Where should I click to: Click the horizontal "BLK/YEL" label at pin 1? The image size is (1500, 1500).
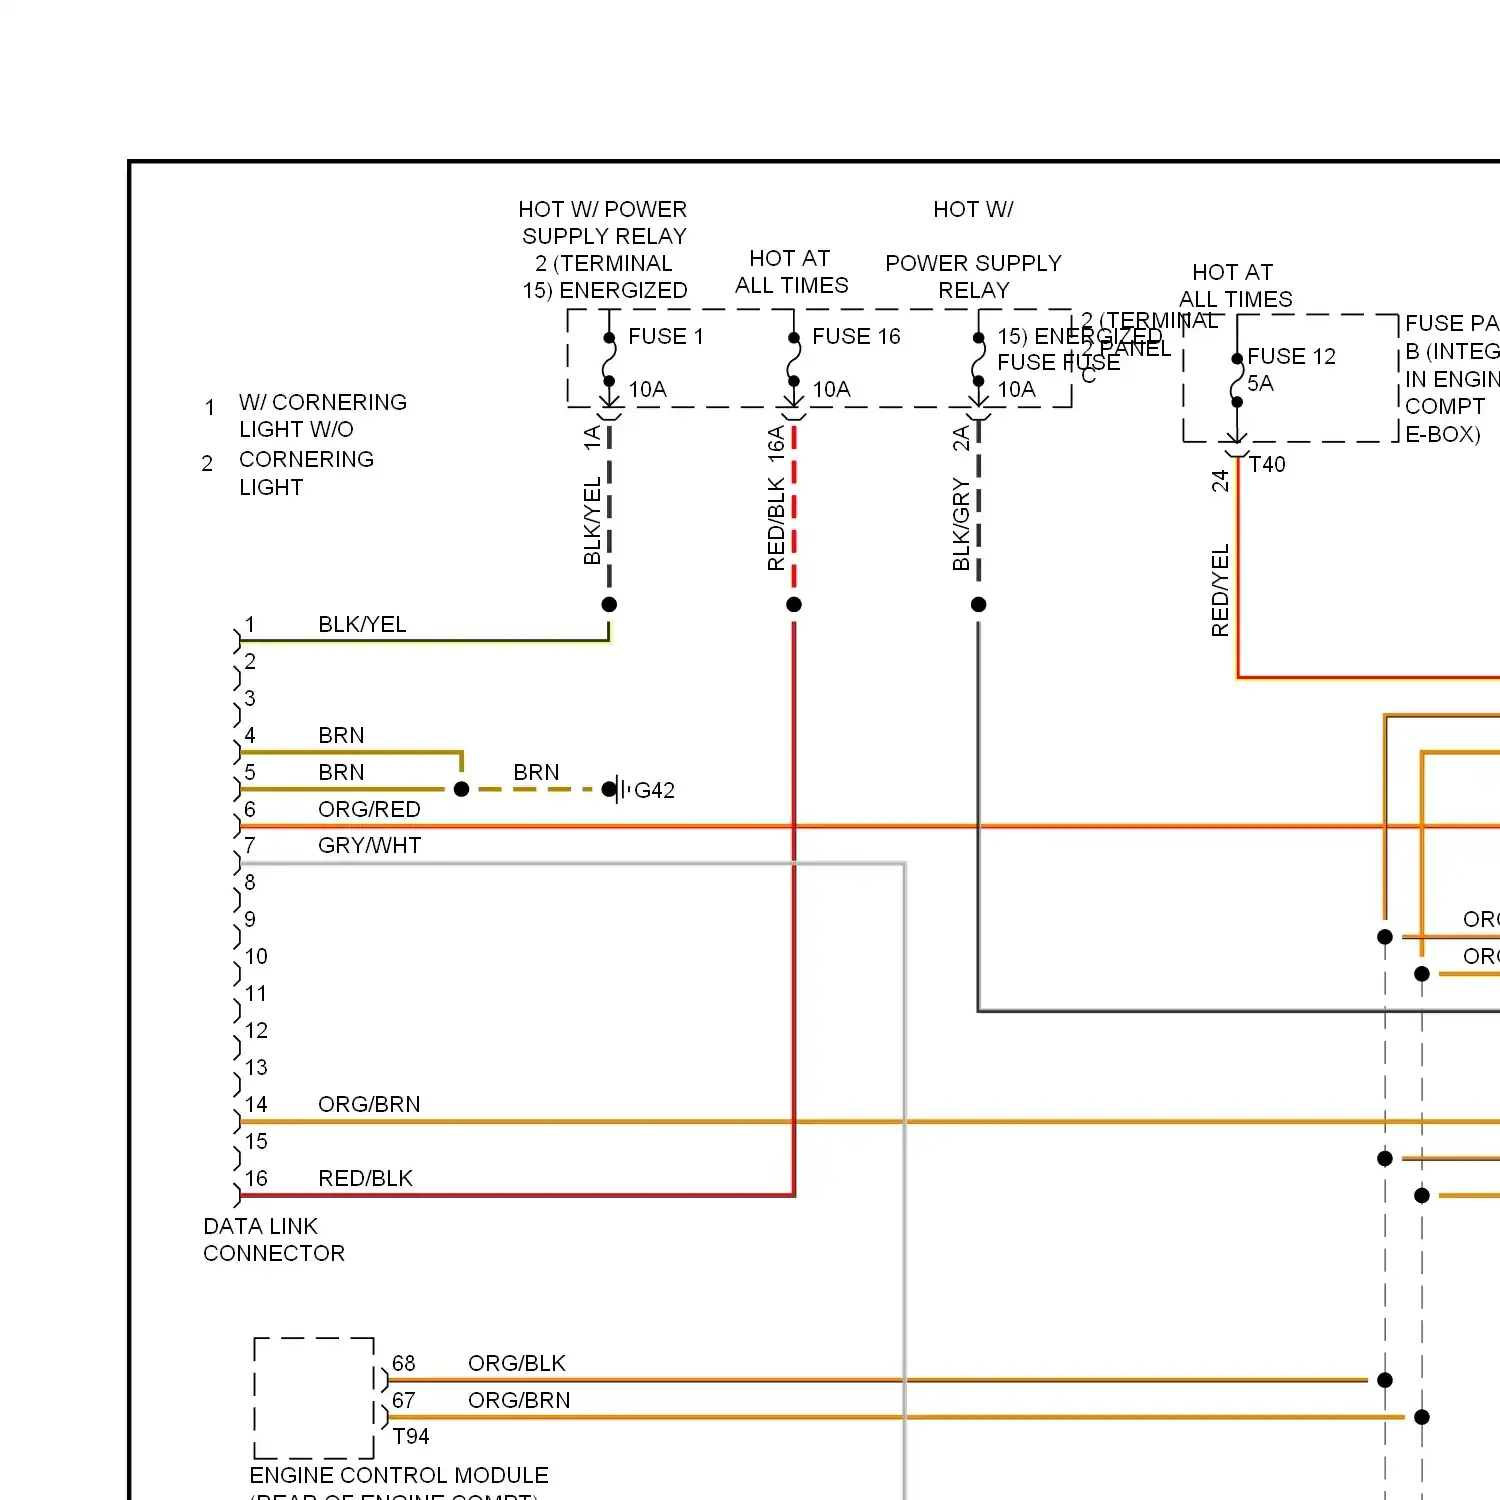coord(362,625)
